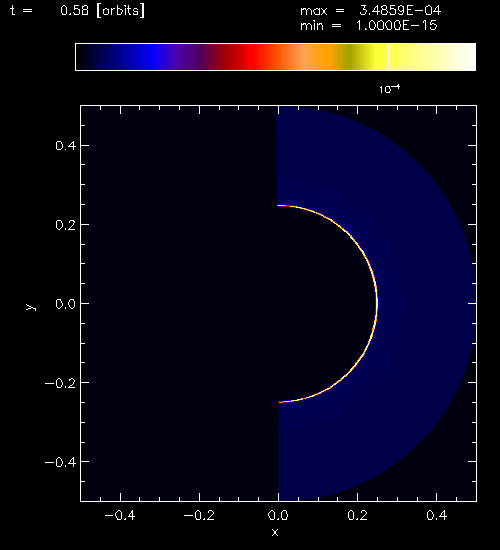Click the bright ring at y equals 0.0
500x550 pixels.
coord(376,303)
